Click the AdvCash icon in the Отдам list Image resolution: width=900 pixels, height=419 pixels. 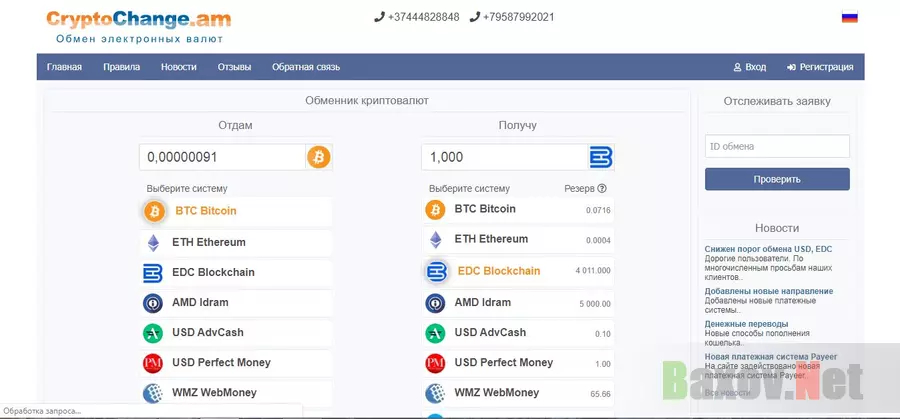click(153, 333)
